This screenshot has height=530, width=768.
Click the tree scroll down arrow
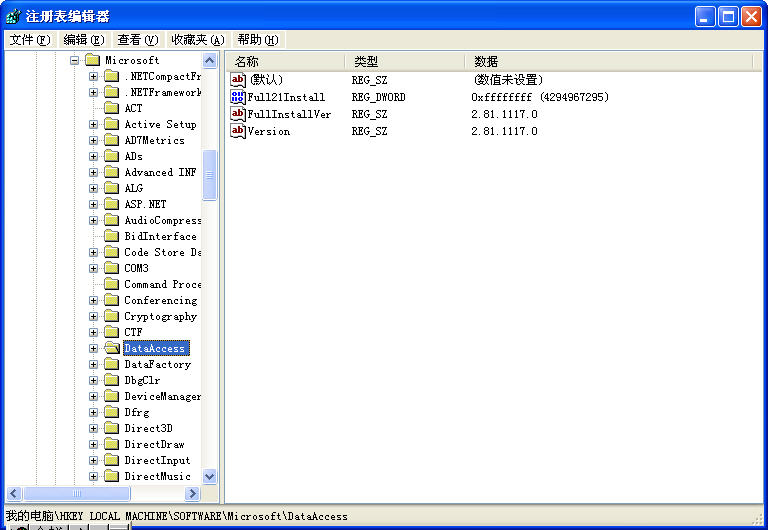pyautogui.click(x=210, y=476)
